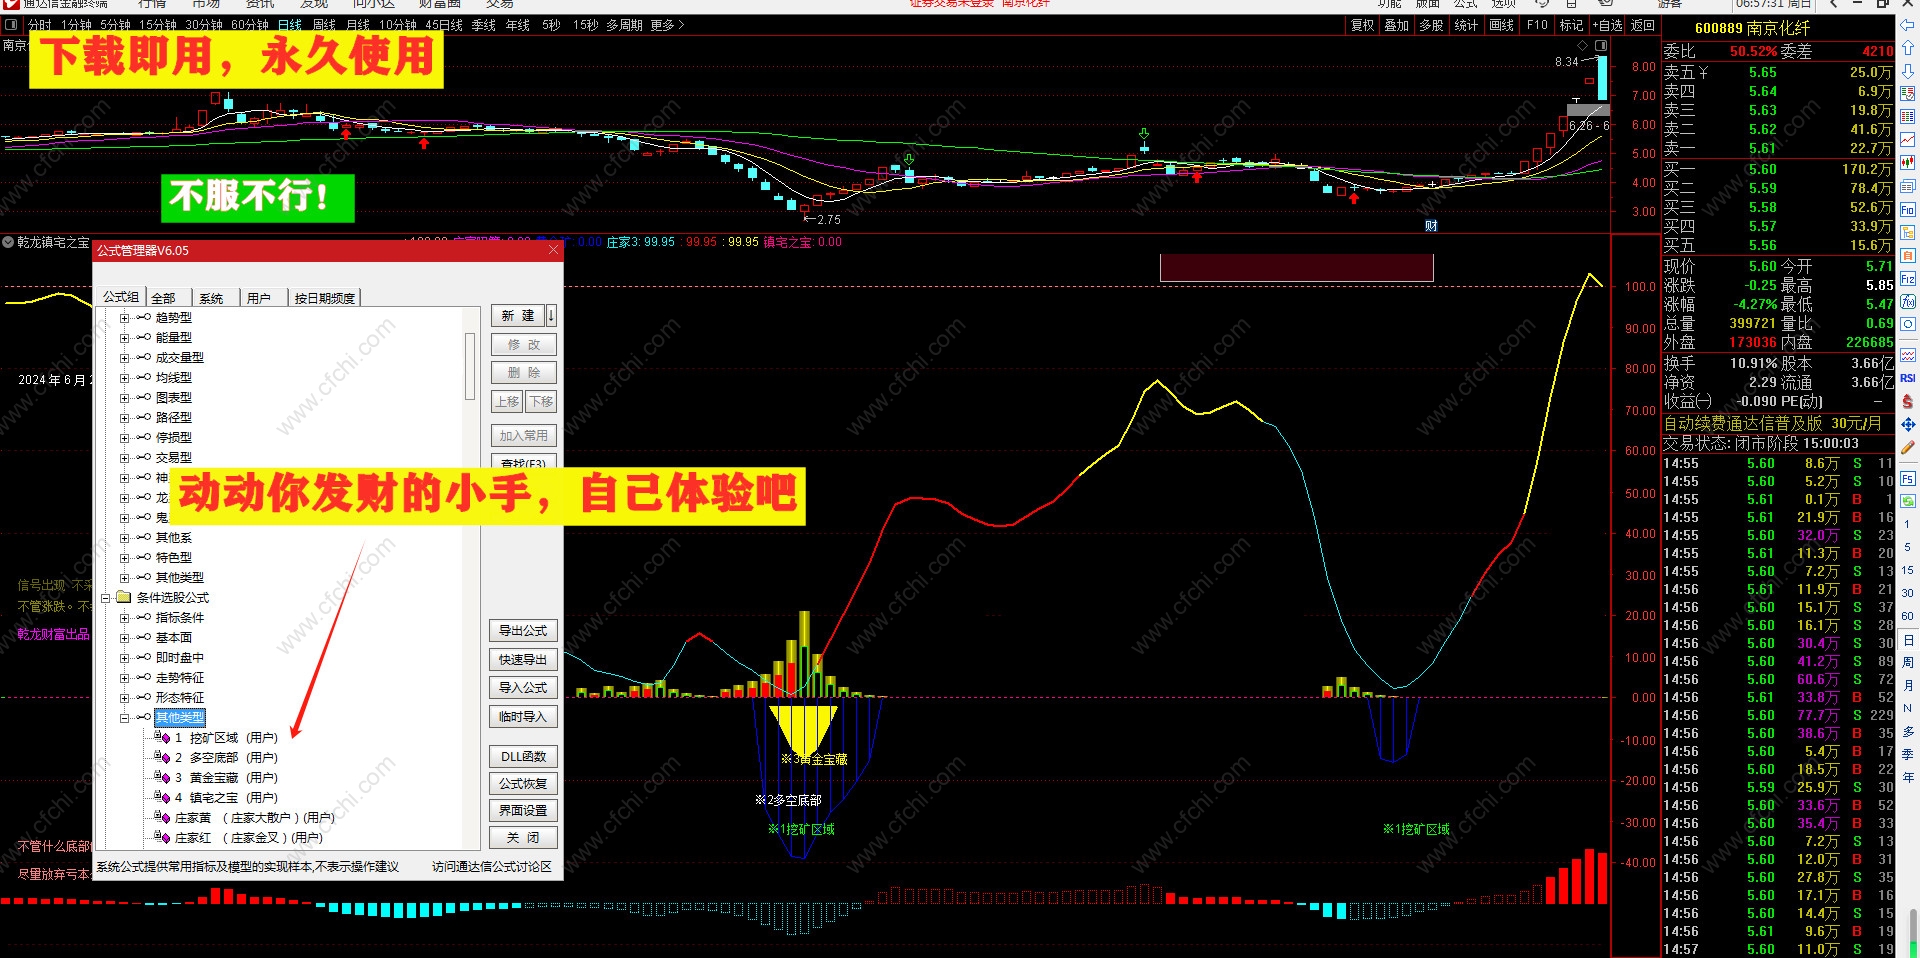Switch to 周 period in right sidebar
The height and width of the screenshot is (958, 1920).
point(1908,662)
